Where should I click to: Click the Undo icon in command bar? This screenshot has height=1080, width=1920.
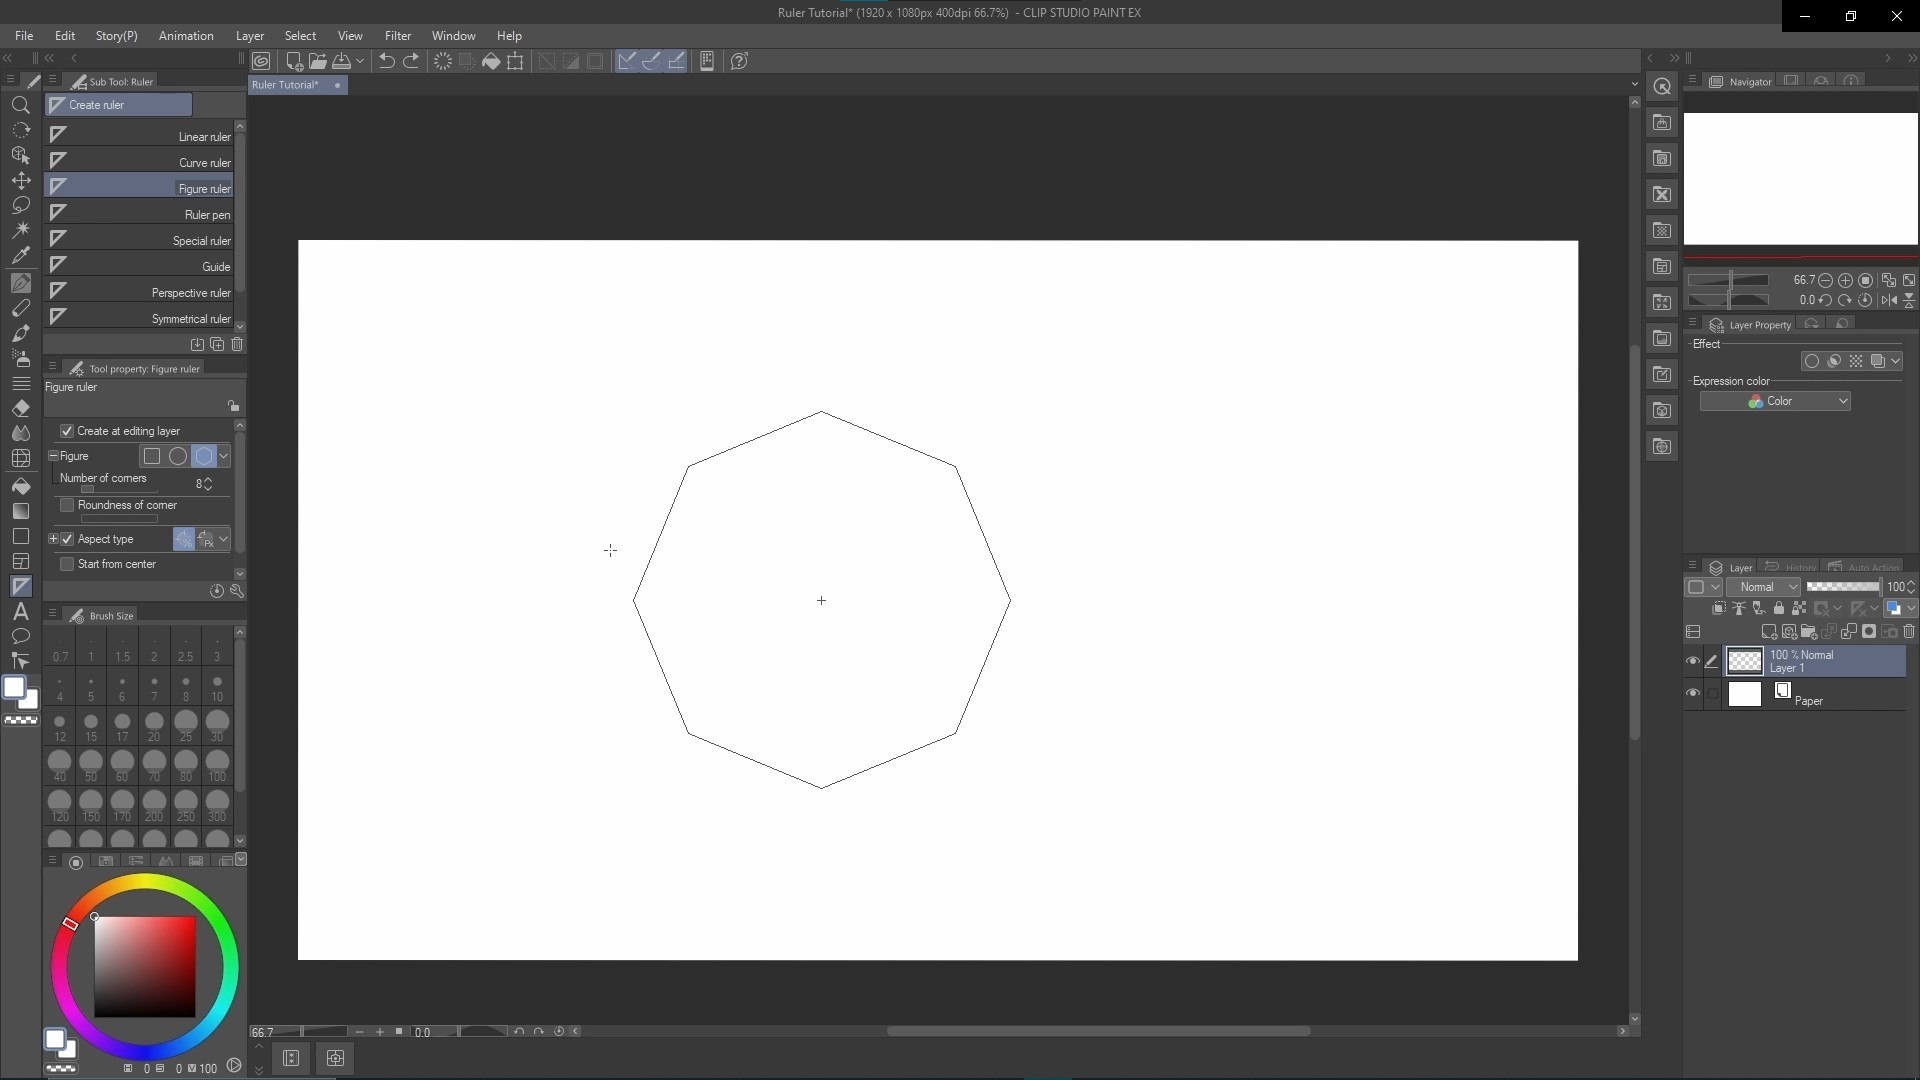386,61
